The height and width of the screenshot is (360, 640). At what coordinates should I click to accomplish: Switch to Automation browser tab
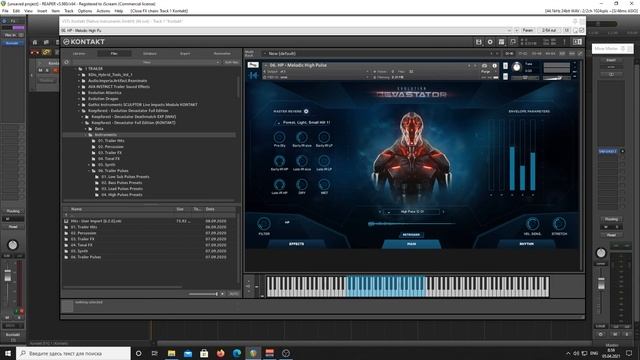click(222, 53)
